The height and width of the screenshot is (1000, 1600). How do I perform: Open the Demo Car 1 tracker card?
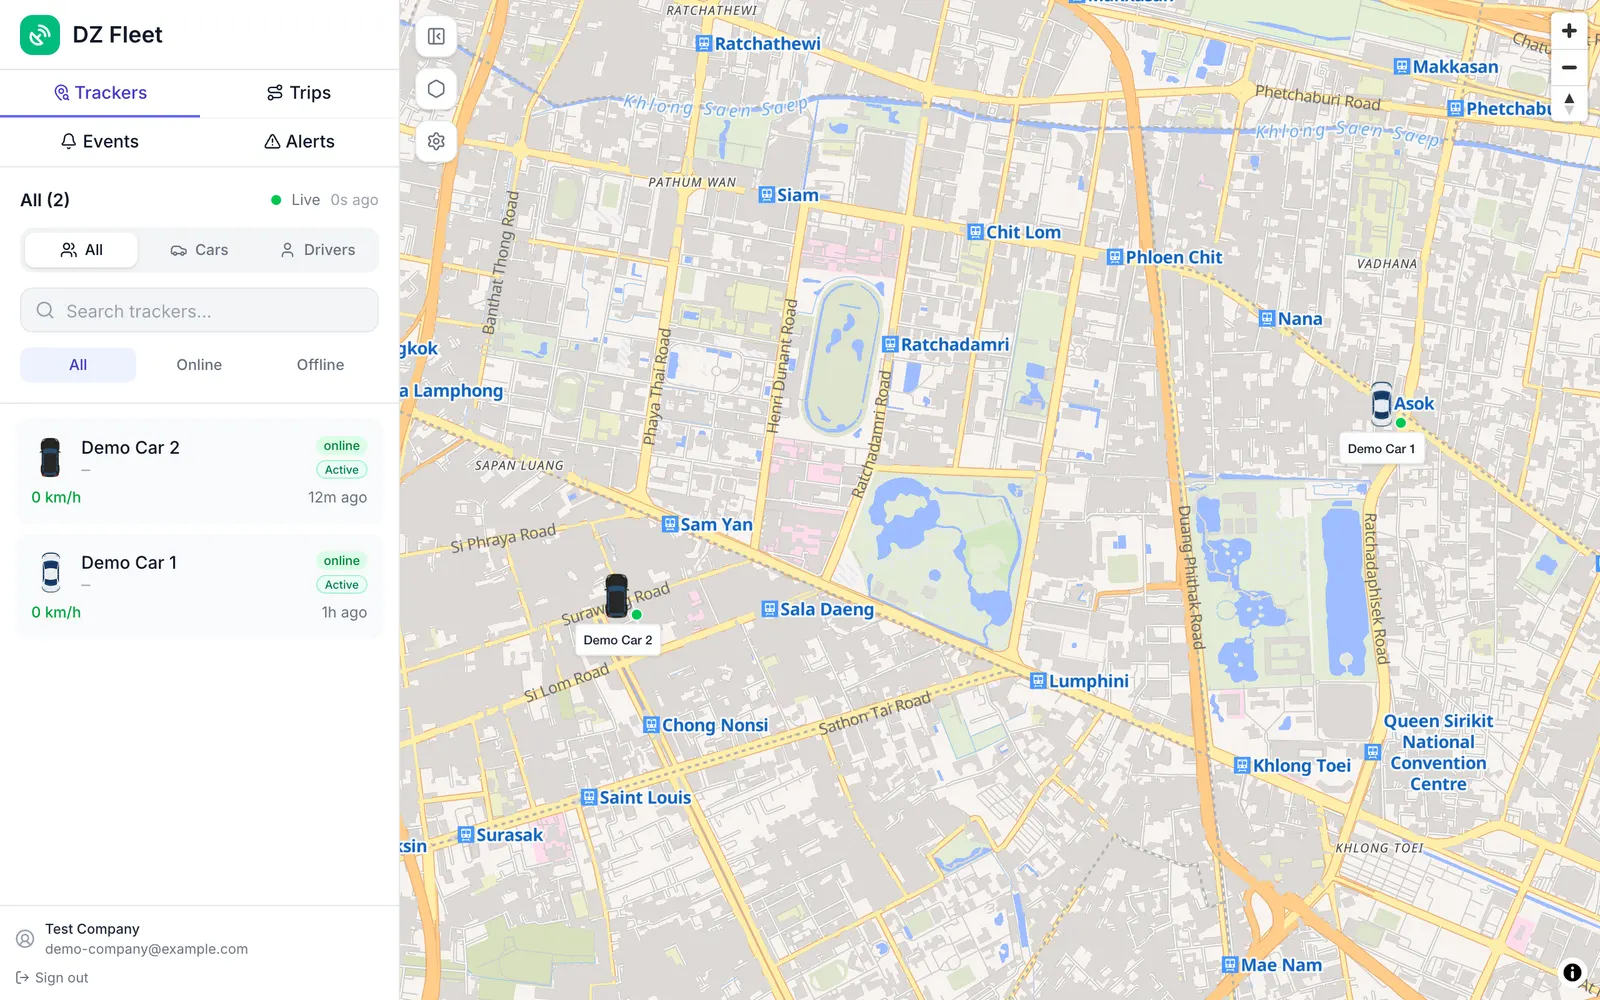(199, 586)
